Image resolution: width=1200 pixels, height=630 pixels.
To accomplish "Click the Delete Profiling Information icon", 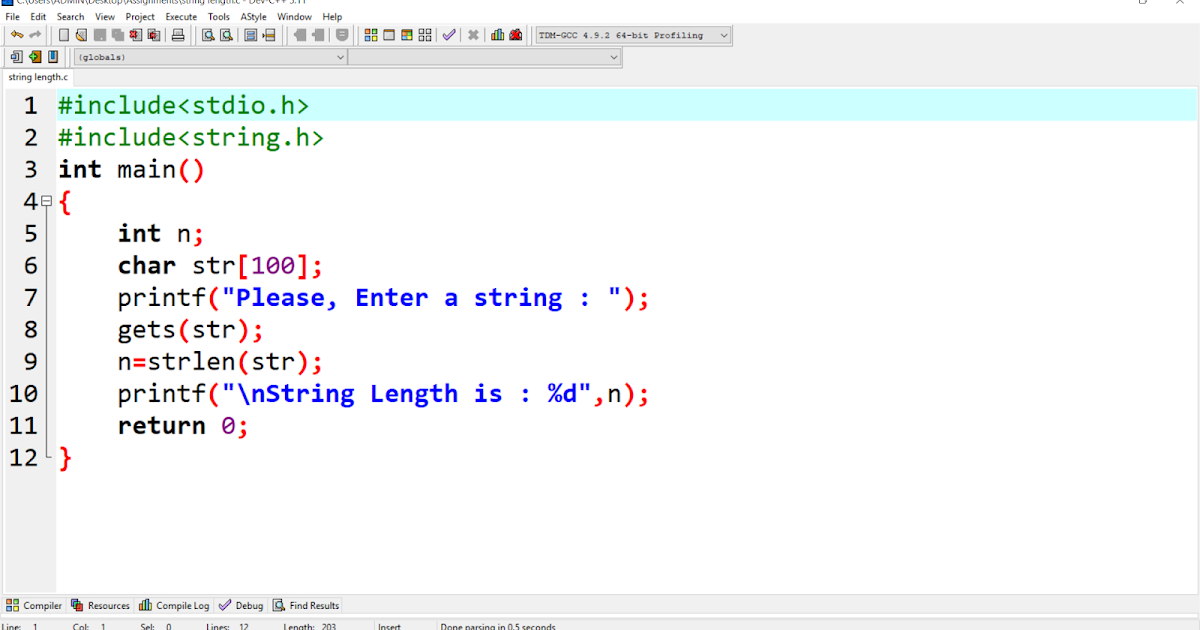I will pos(515,35).
